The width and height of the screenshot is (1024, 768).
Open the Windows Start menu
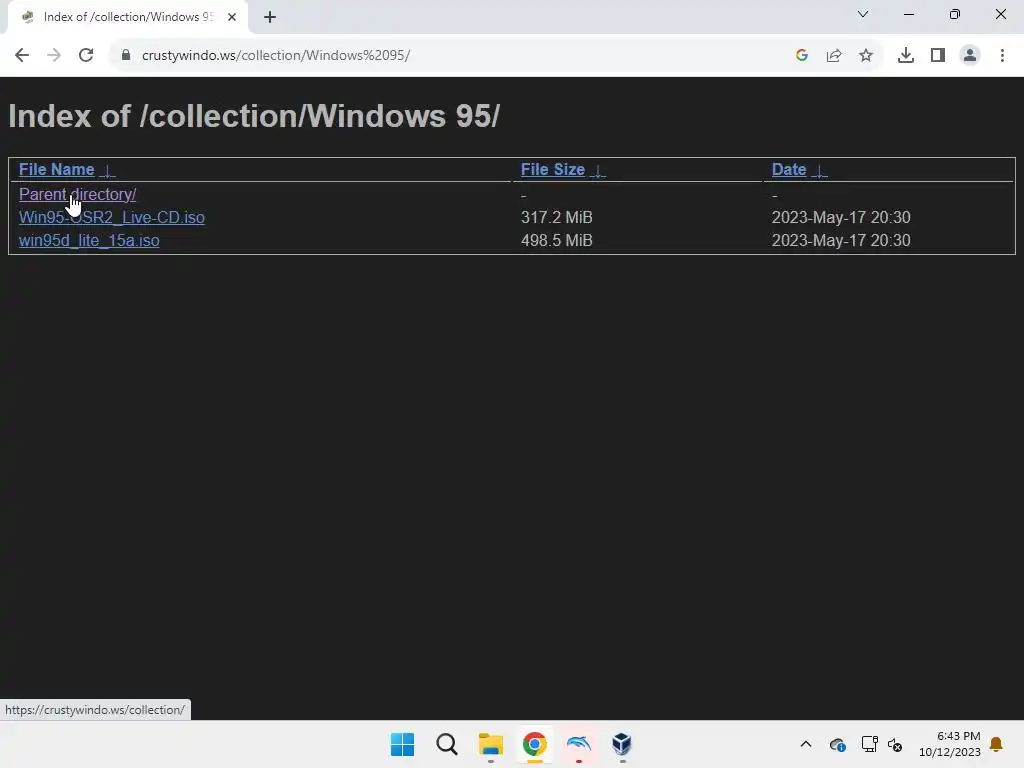(402, 744)
